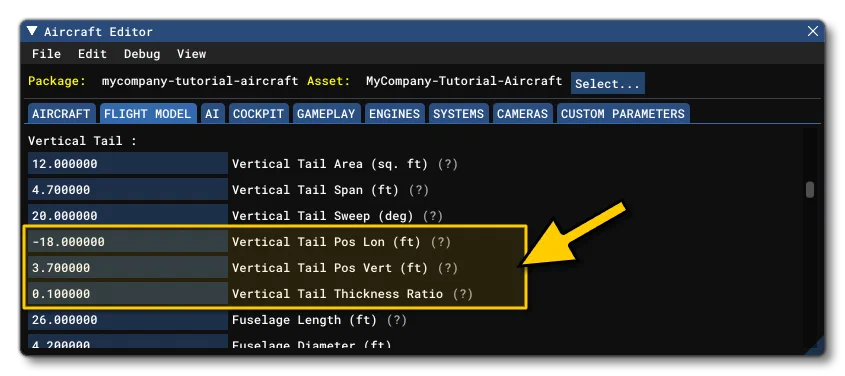Switch to the SYSTEMS tab

(x=459, y=114)
